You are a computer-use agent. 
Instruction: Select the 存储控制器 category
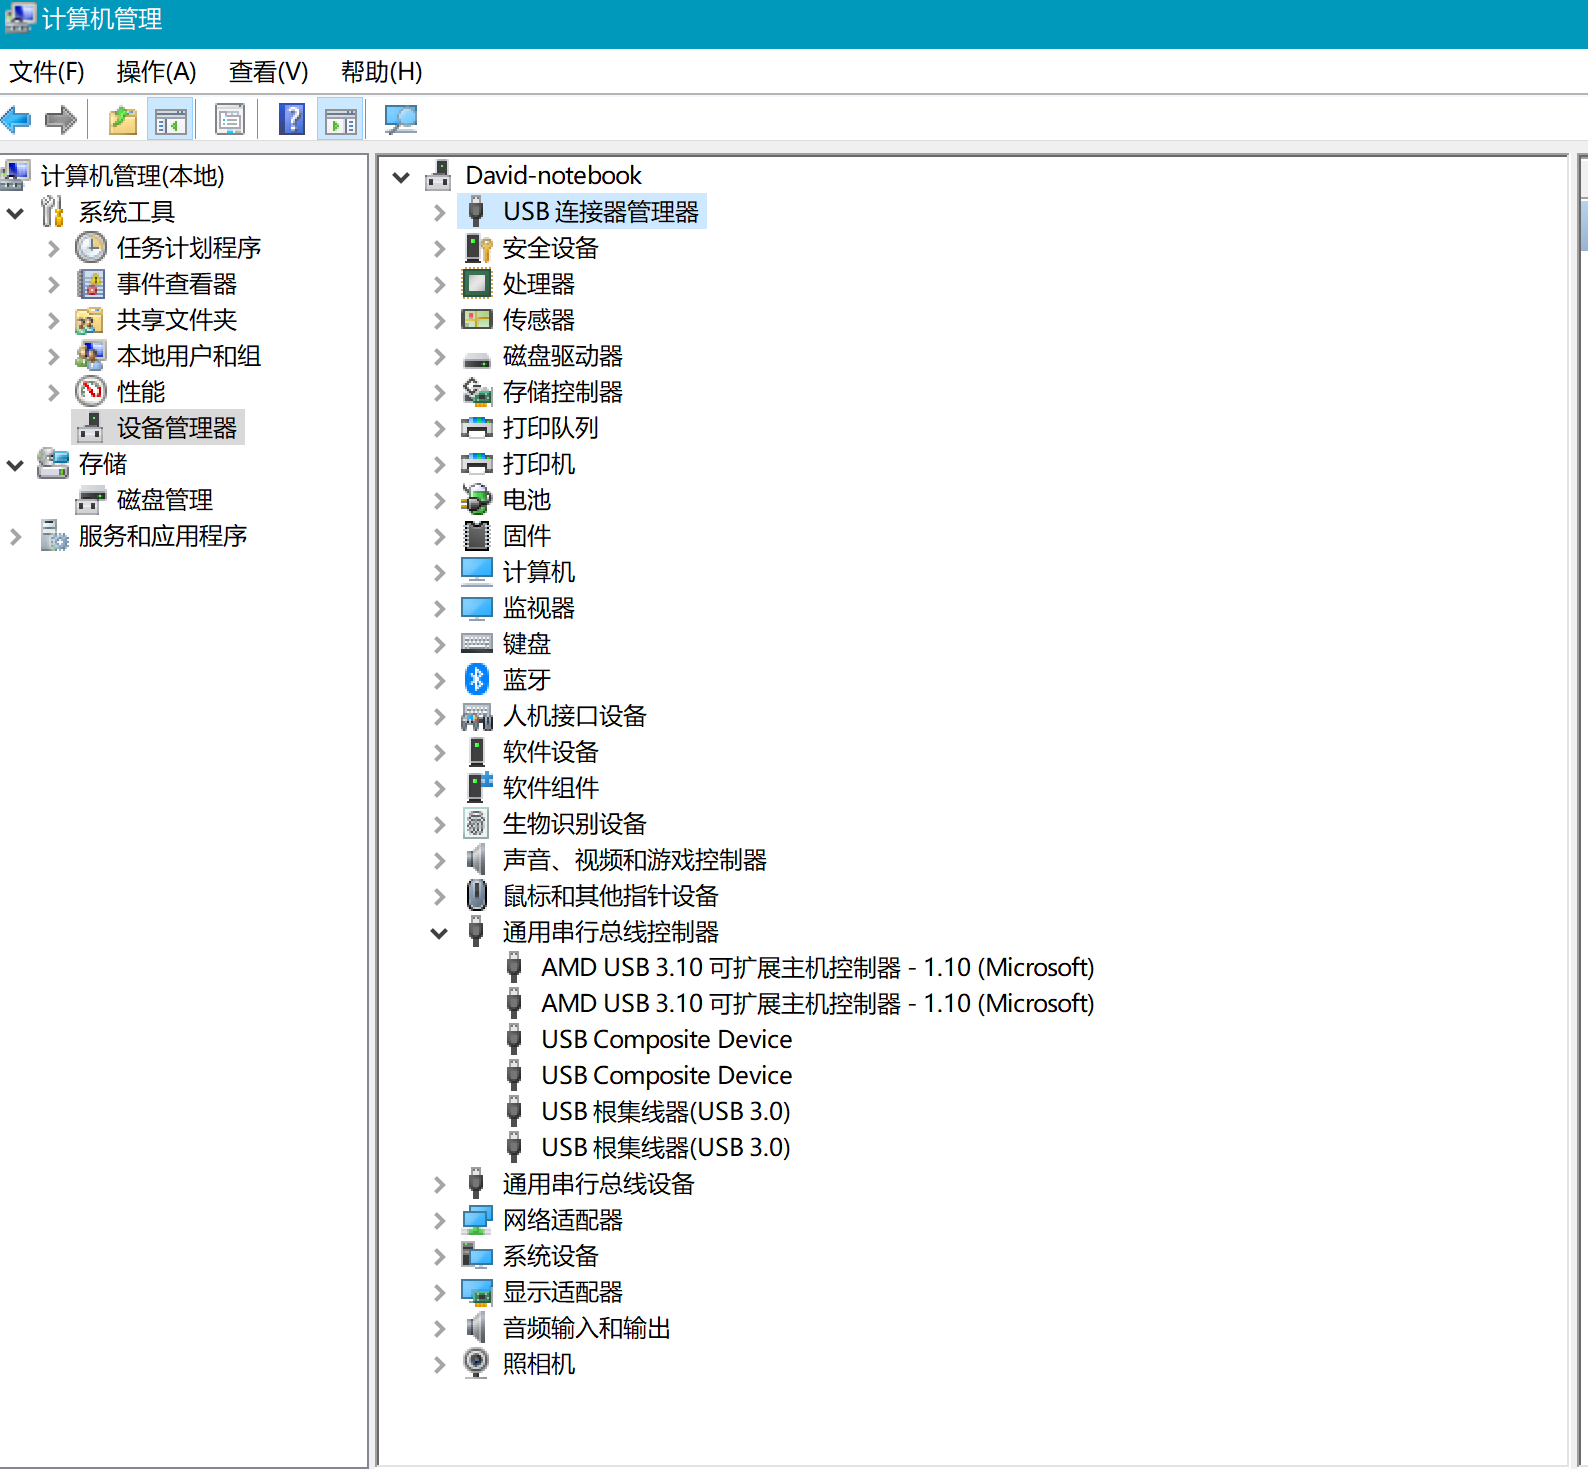(563, 392)
